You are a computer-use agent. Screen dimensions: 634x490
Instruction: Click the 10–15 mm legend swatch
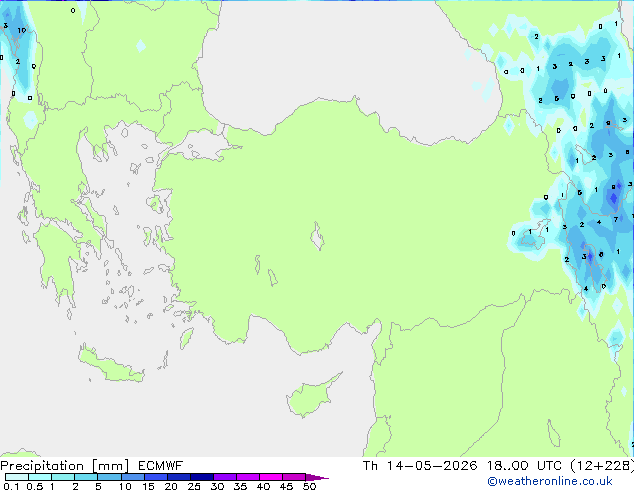pyautogui.click(x=132, y=477)
